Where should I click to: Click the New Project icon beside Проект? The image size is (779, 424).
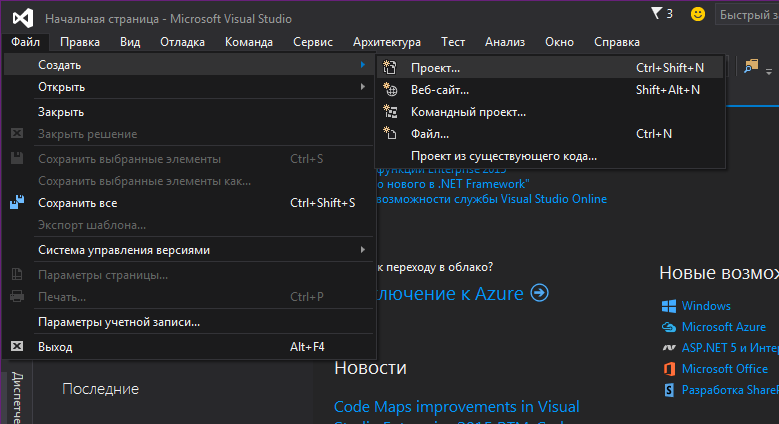coord(391,68)
